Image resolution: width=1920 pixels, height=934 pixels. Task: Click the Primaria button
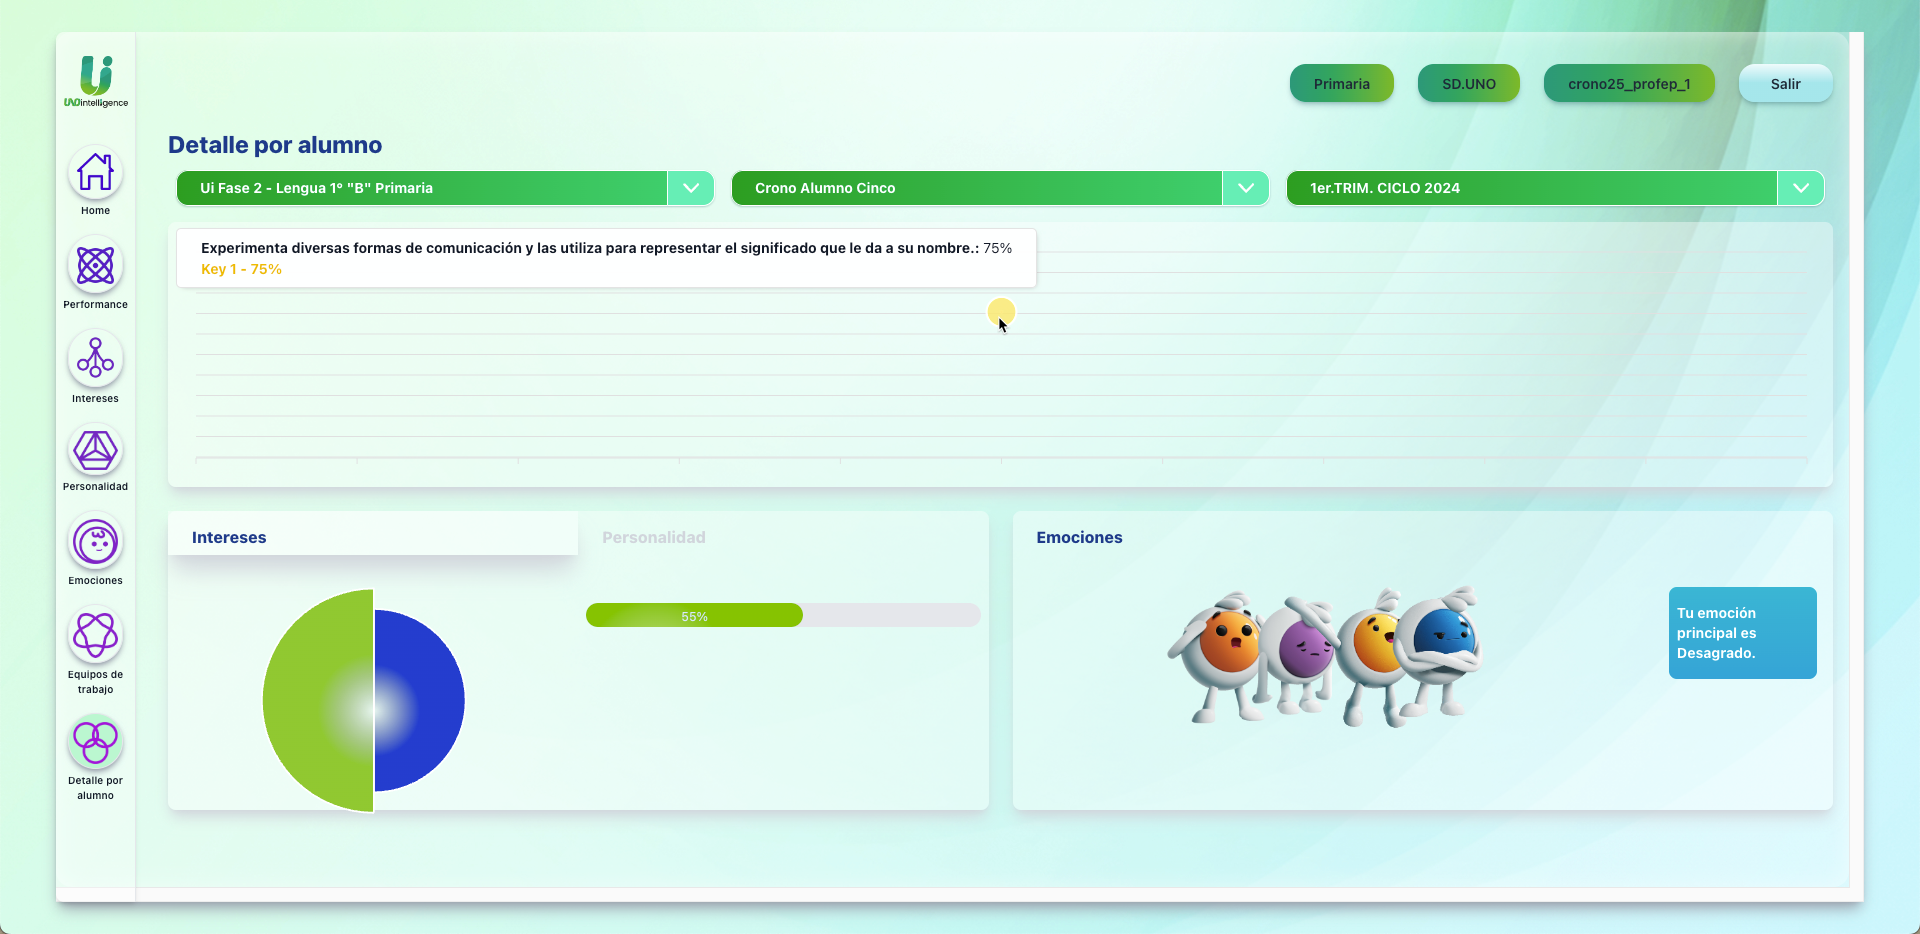(1341, 84)
